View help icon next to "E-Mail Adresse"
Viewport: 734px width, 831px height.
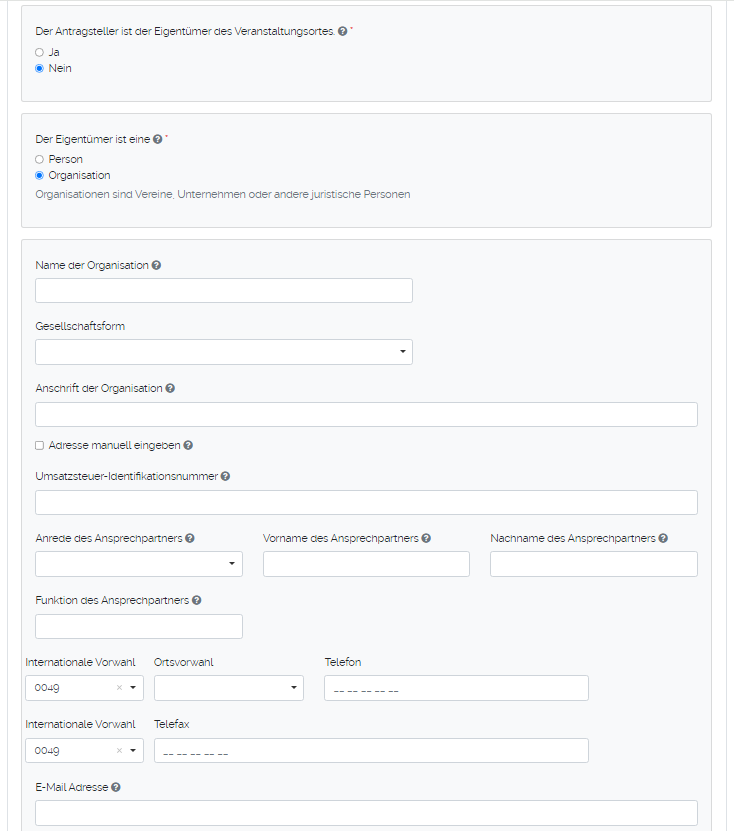[117, 786]
